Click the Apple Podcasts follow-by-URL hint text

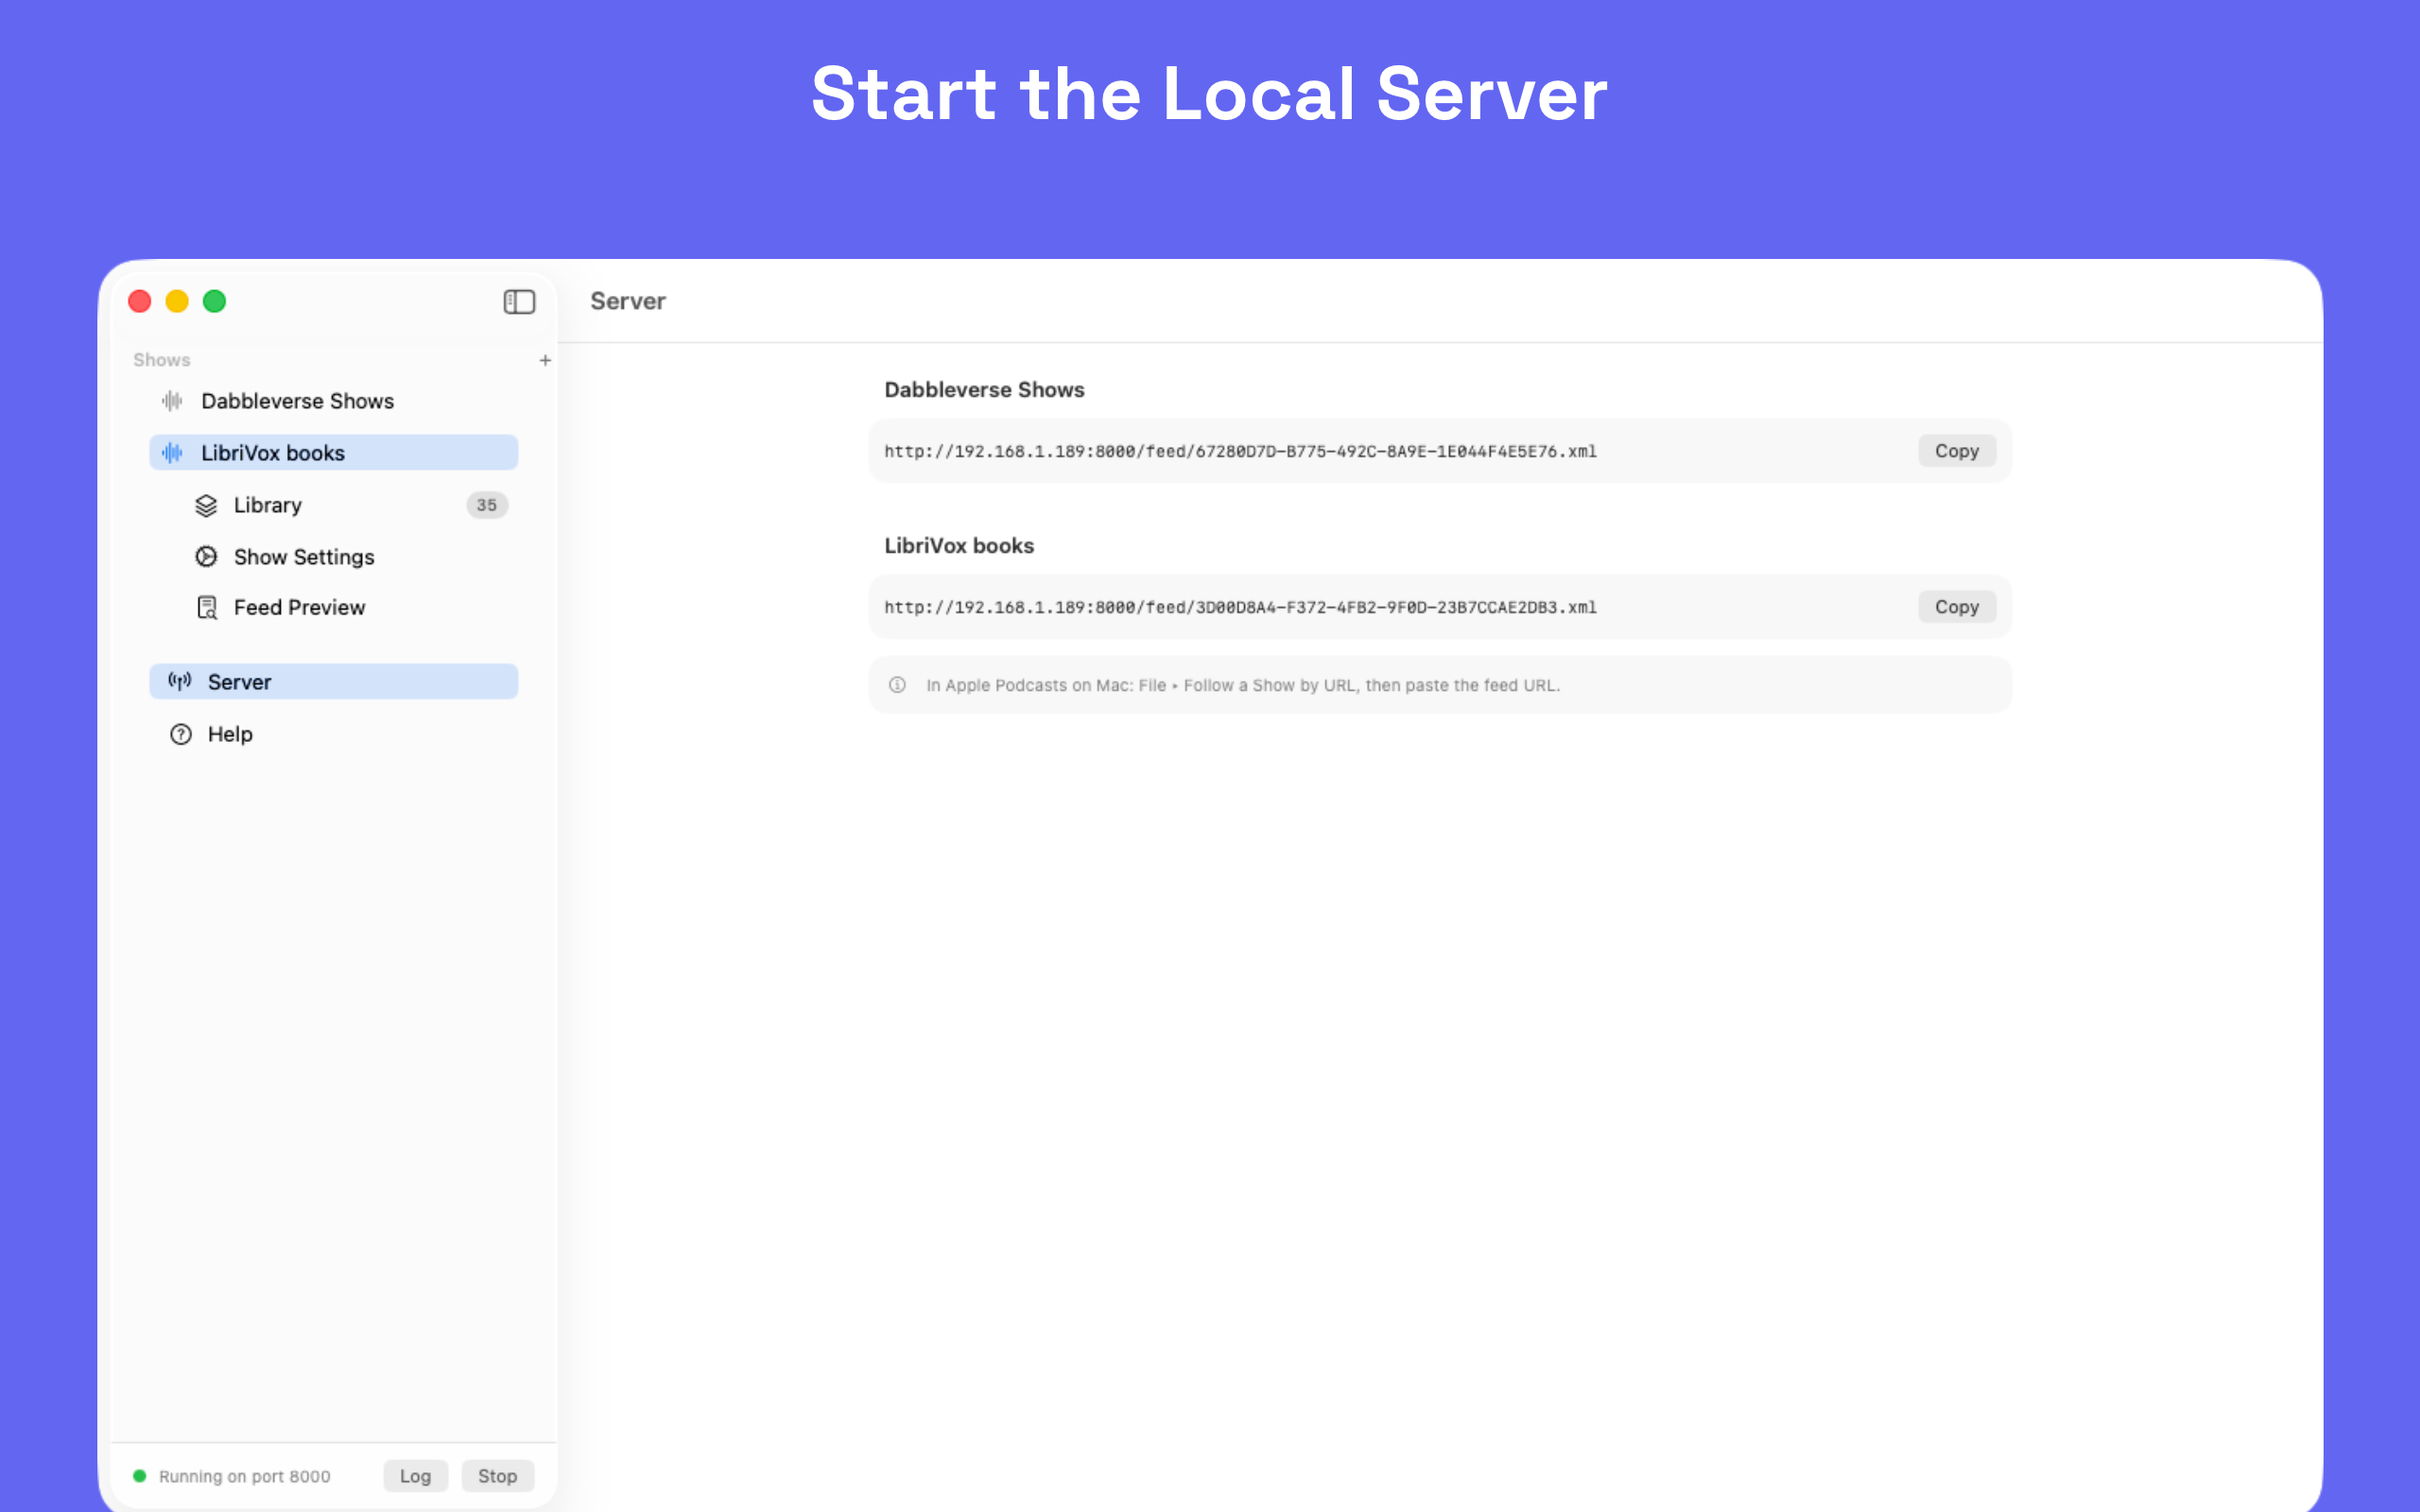coord(1243,685)
